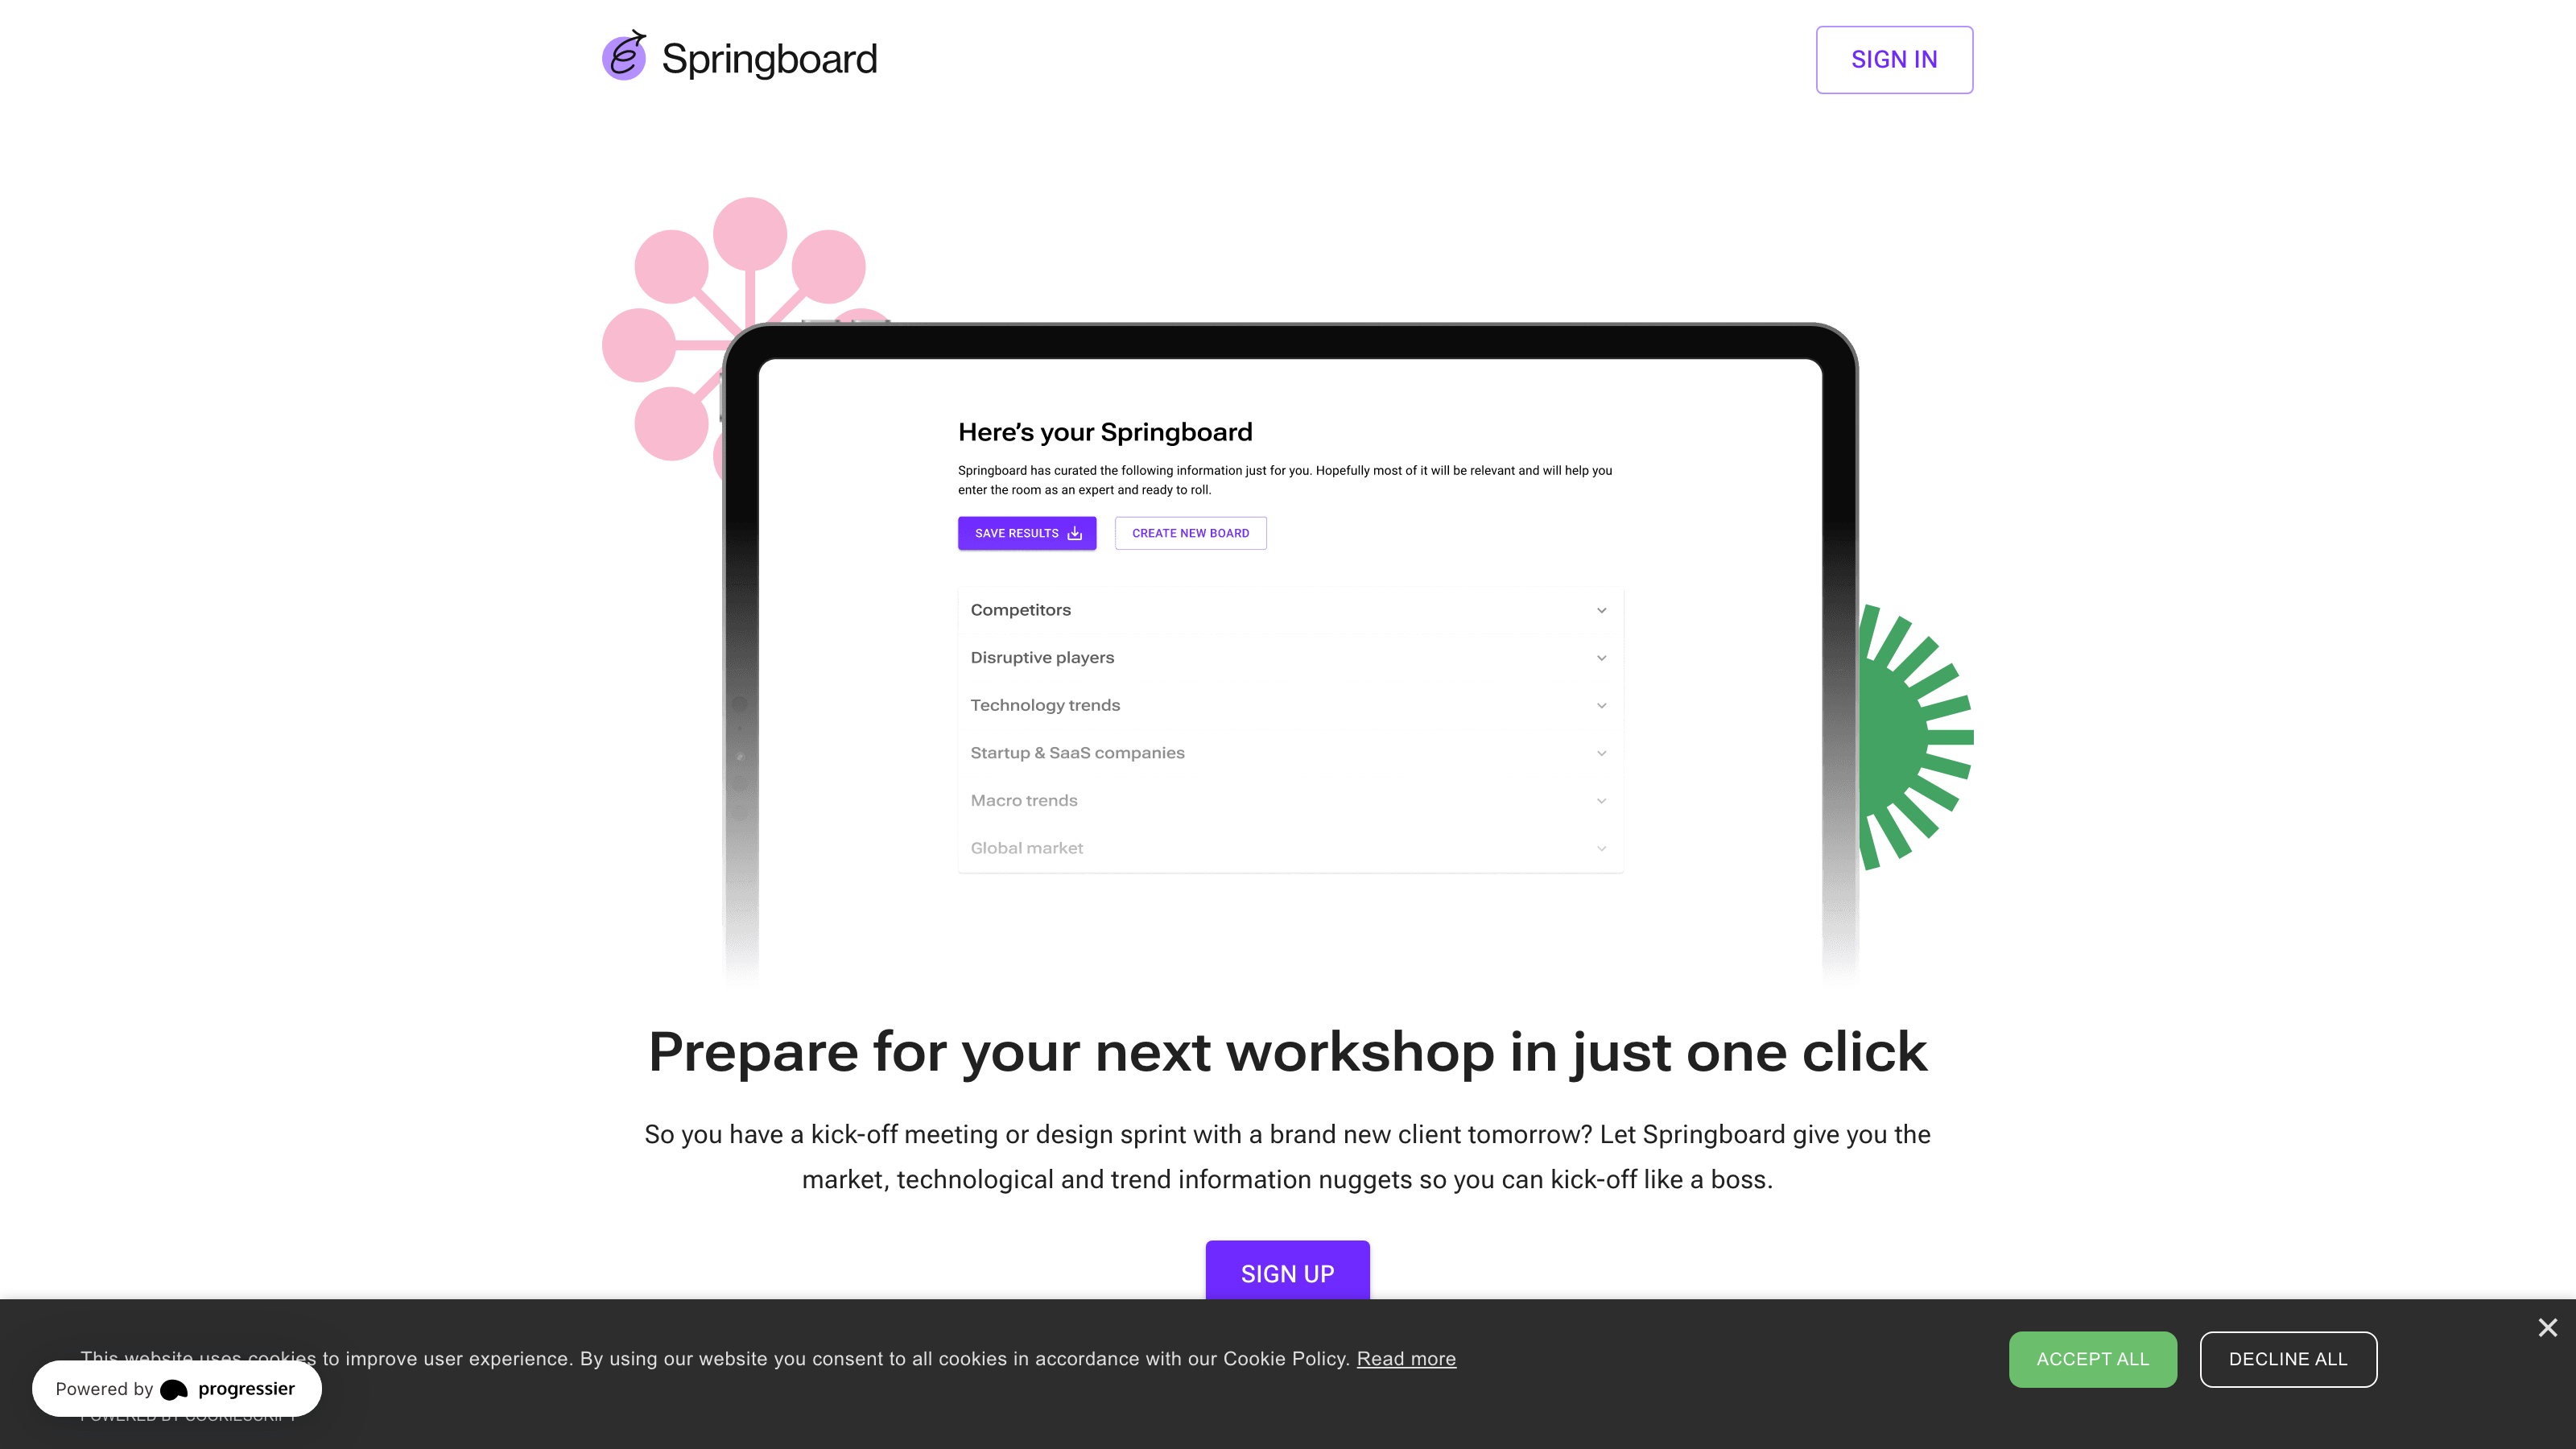2576x1449 pixels.
Task: Click SAVE RESULTS button in board
Action: point(1028,533)
